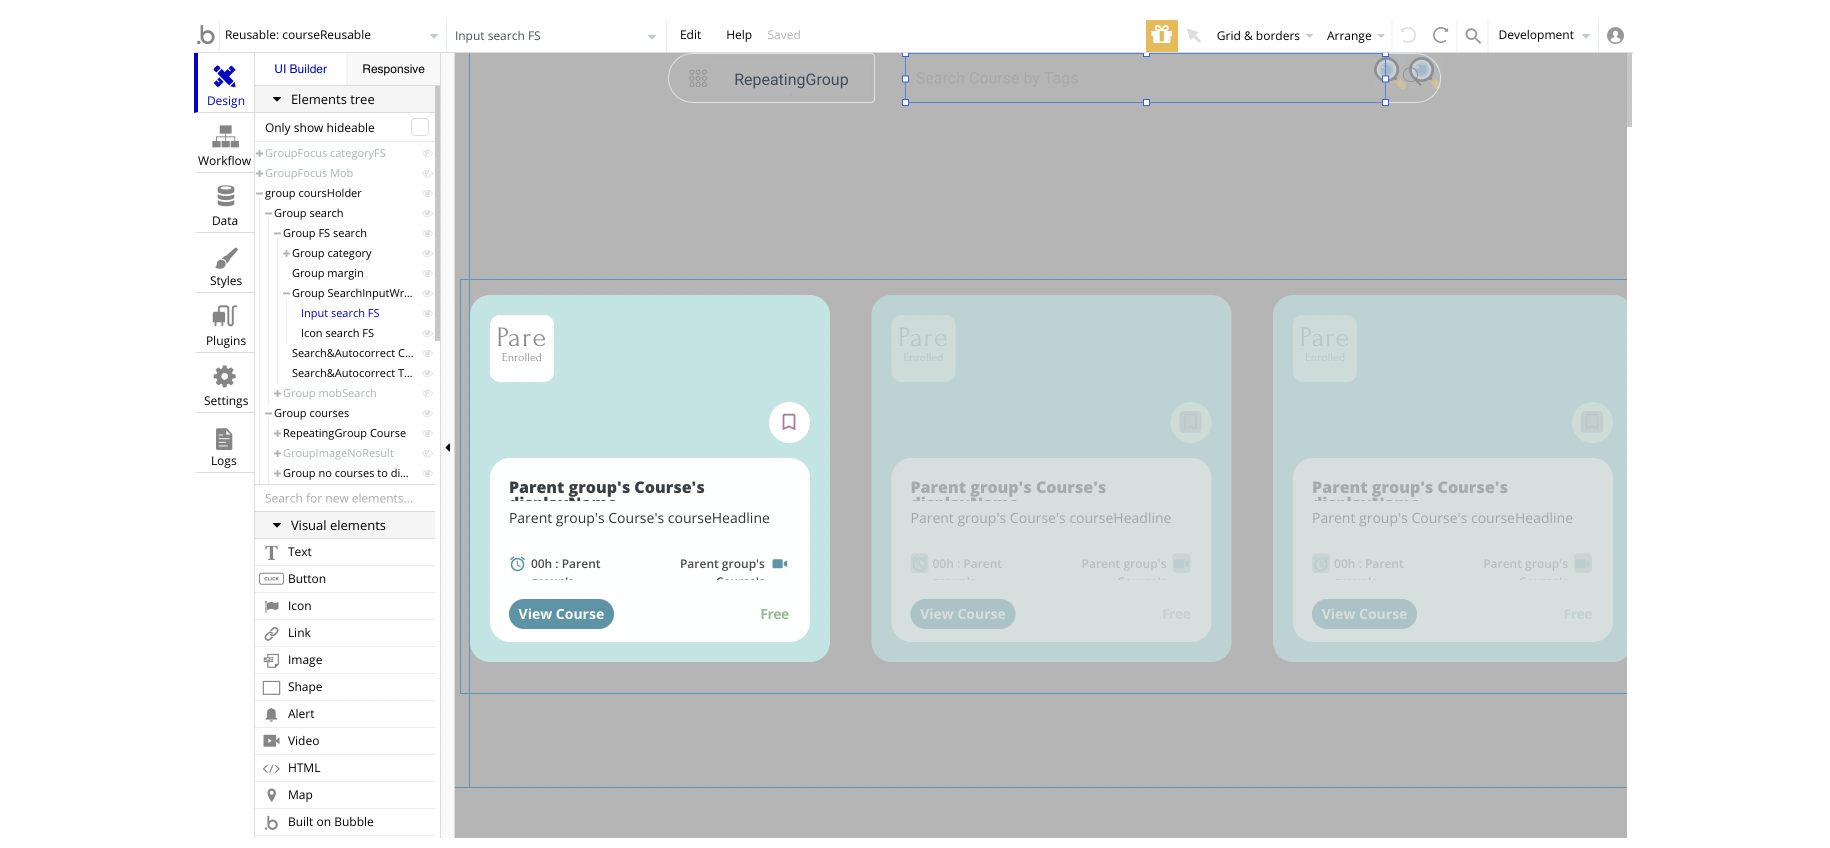Switch to the Responsive tab

point(393,69)
